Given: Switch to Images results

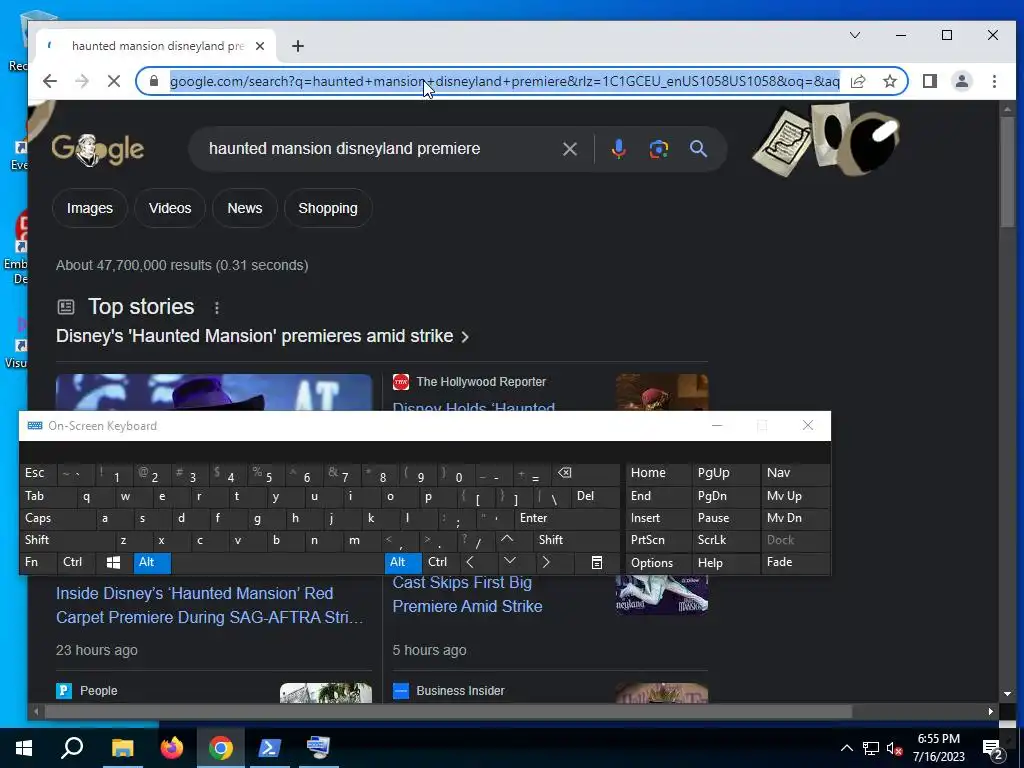Looking at the screenshot, I should point(89,208).
